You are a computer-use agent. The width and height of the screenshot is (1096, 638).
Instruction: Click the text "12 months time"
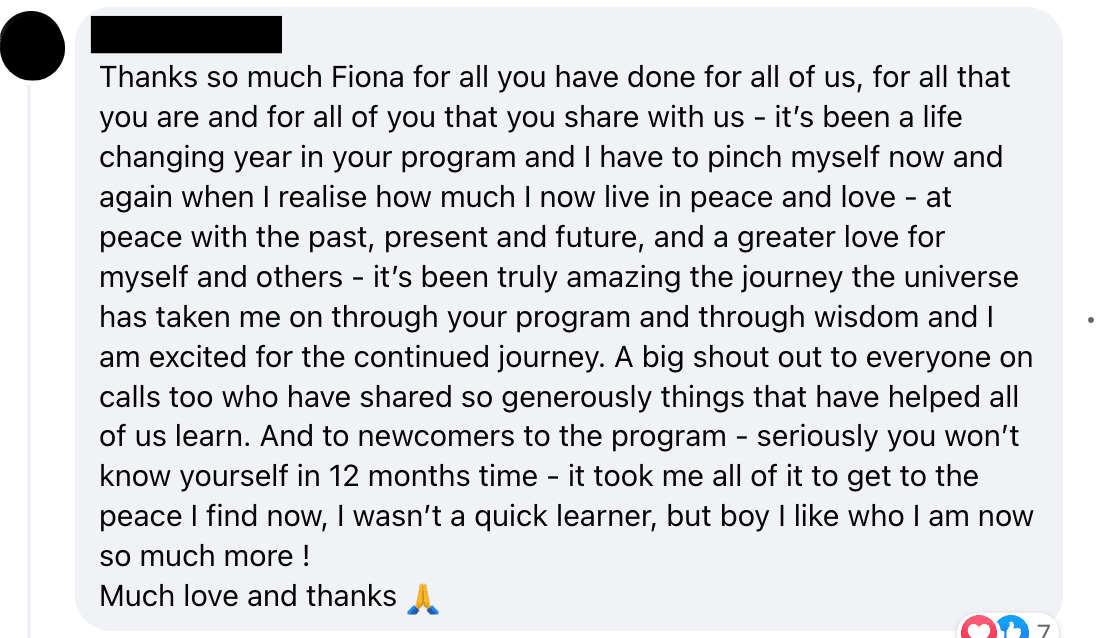click(432, 476)
